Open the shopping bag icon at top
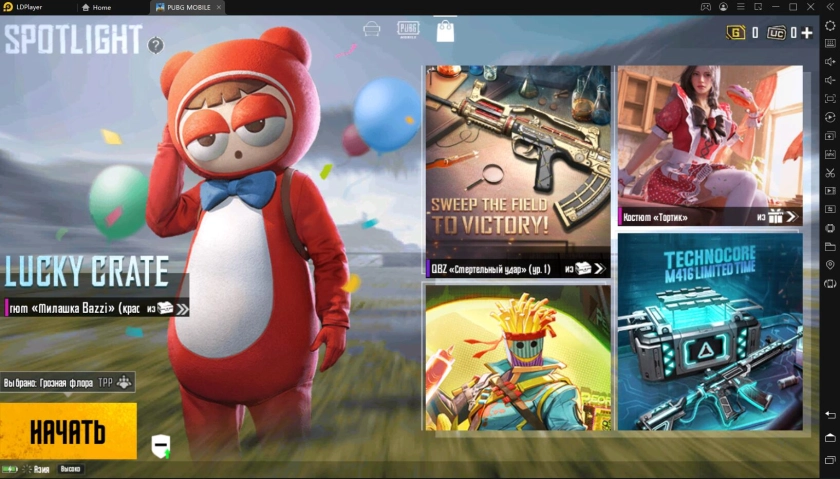This screenshot has height=479, width=840. pos(445,31)
